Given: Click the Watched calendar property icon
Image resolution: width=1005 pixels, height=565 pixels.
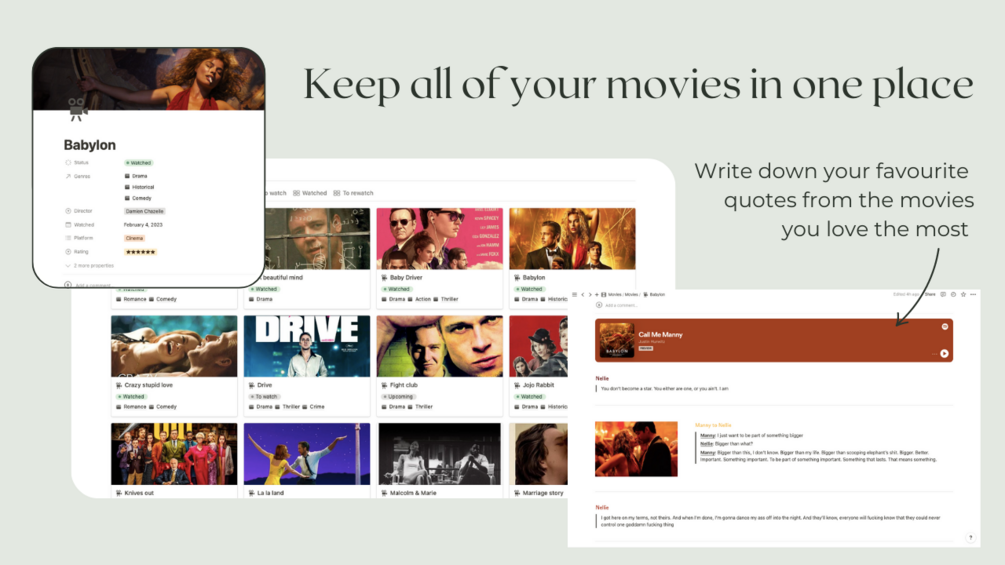Looking at the screenshot, I should (68, 225).
